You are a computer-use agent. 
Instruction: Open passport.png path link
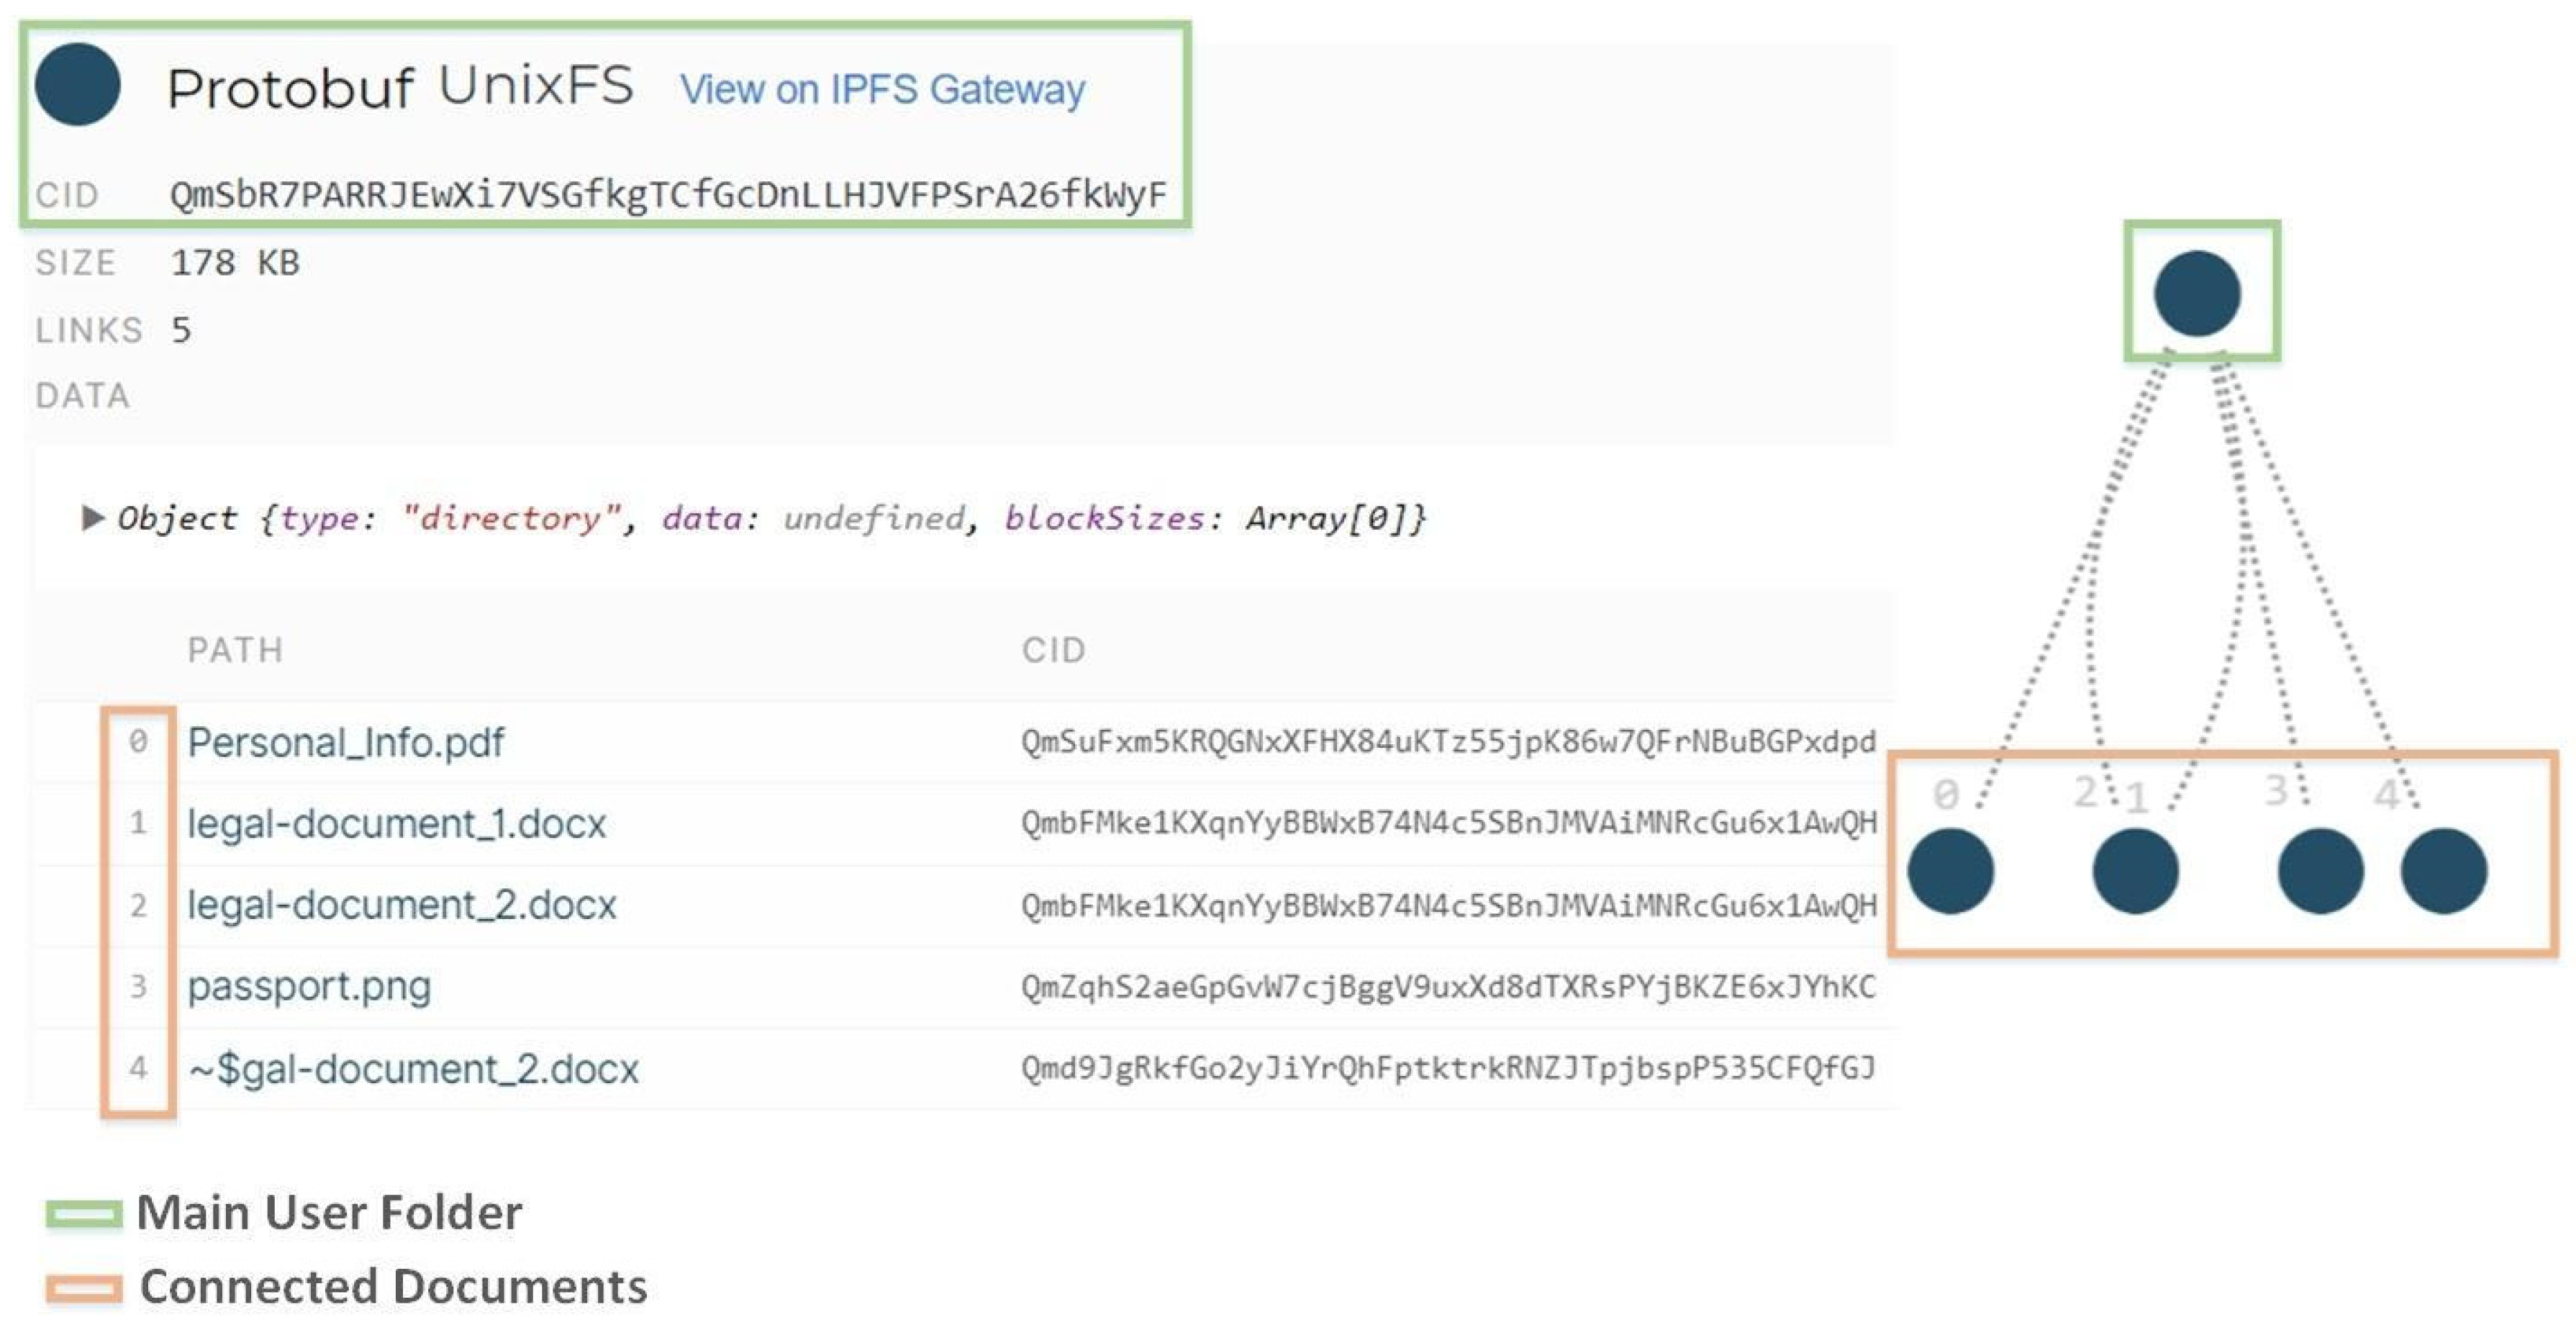tap(309, 986)
